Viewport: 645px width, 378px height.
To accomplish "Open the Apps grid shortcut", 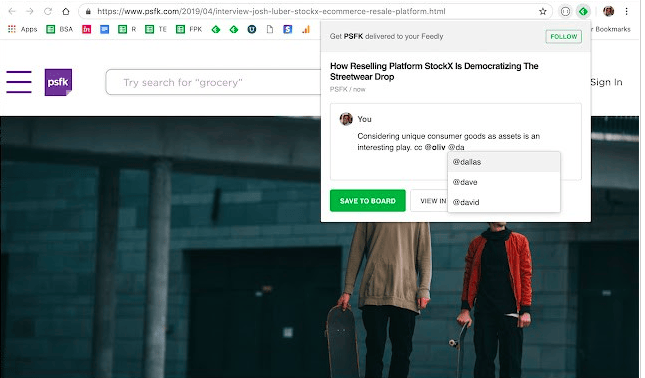I will pyautogui.click(x=23, y=29).
